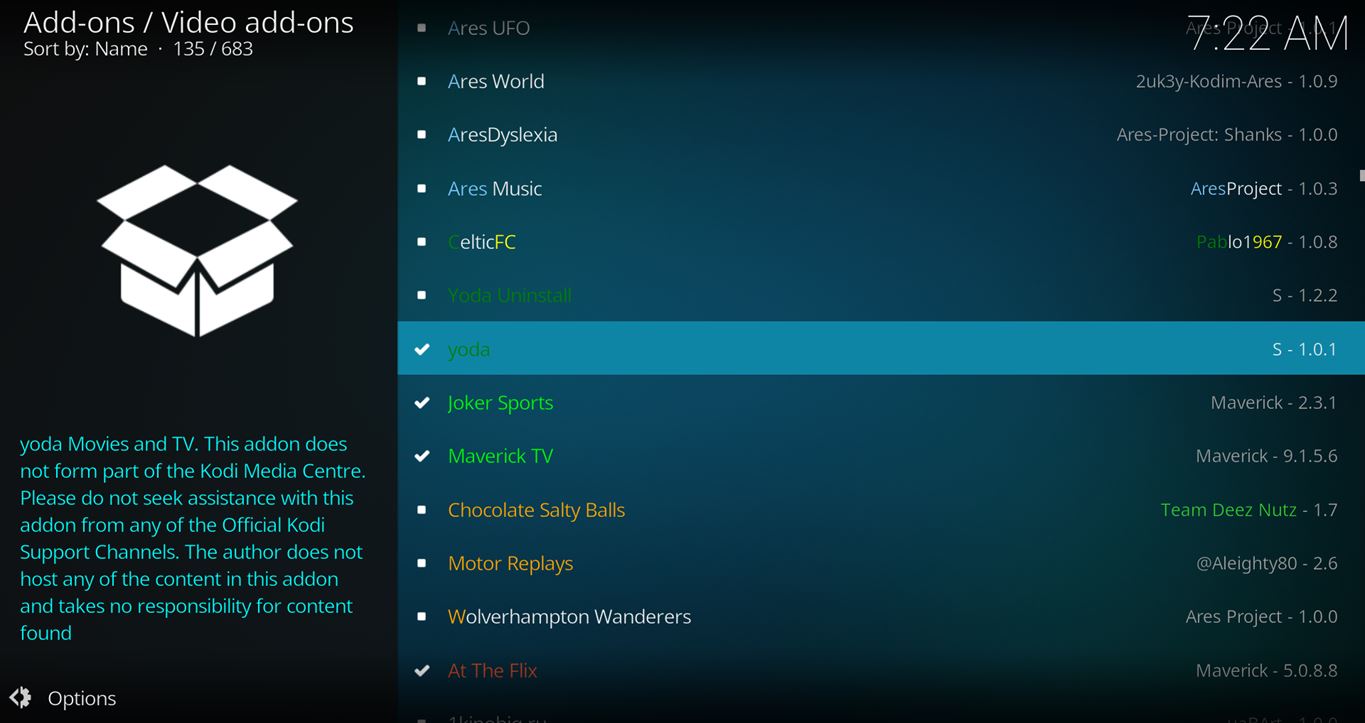The width and height of the screenshot is (1365, 723).
Task: Open the CelticFC add-on
Action: click(x=482, y=242)
